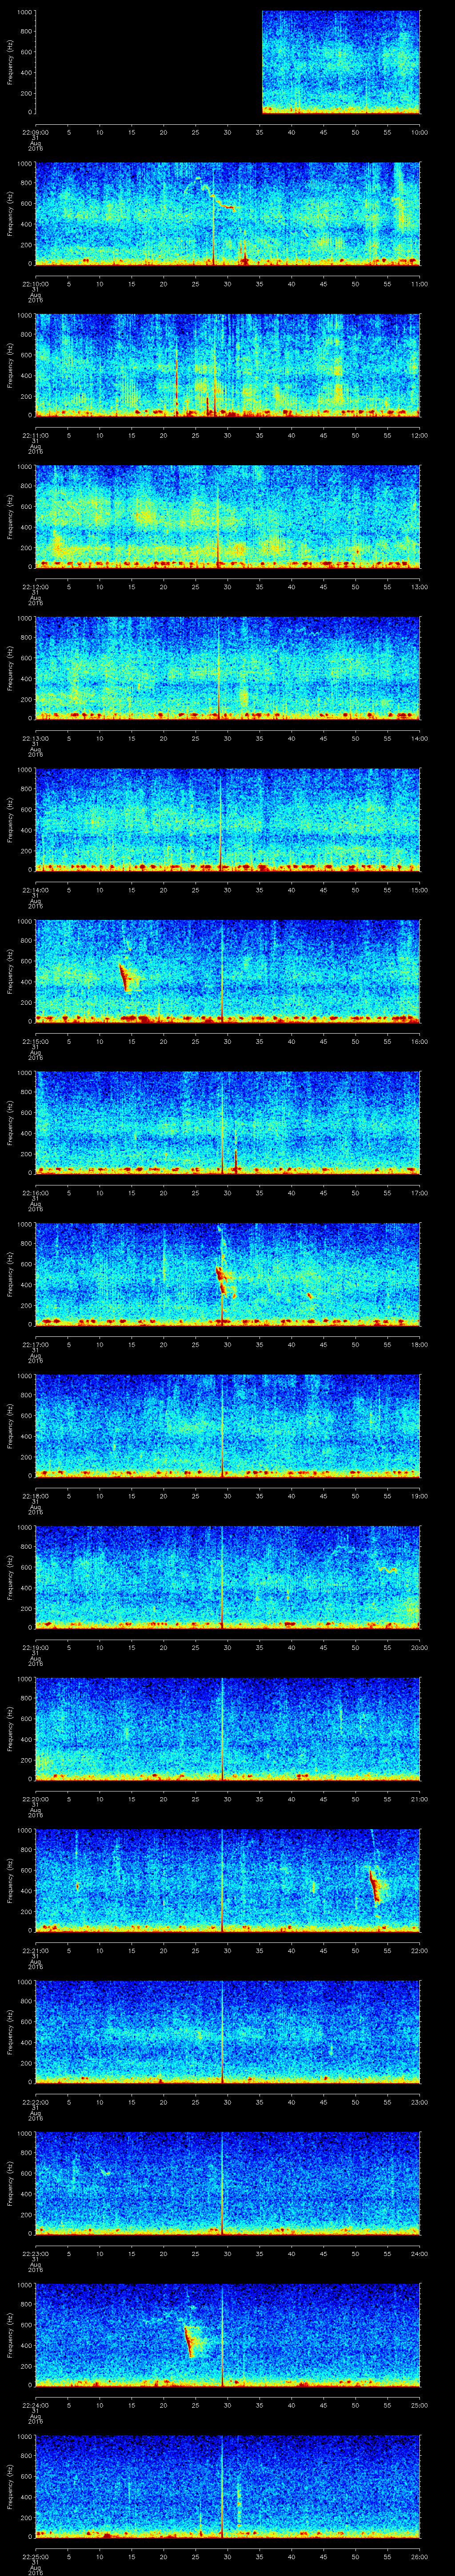Click the 22:13:00 start time label
This screenshot has height=2576, width=455.
point(35,738)
